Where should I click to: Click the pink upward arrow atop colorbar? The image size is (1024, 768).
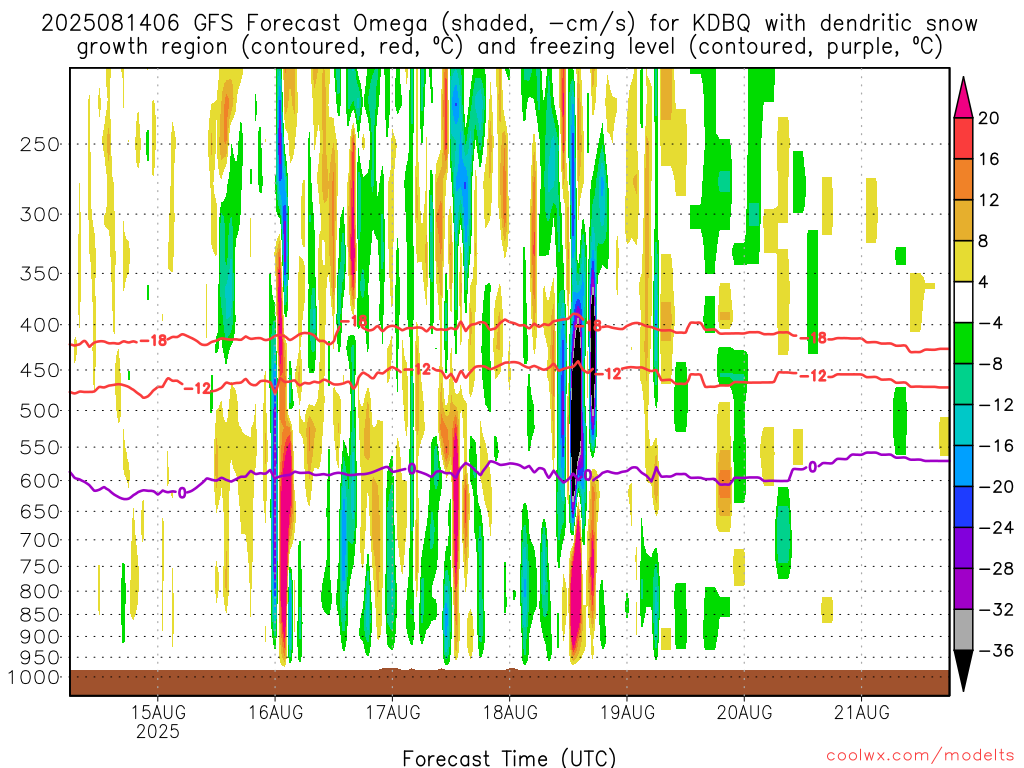click(x=963, y=97)
